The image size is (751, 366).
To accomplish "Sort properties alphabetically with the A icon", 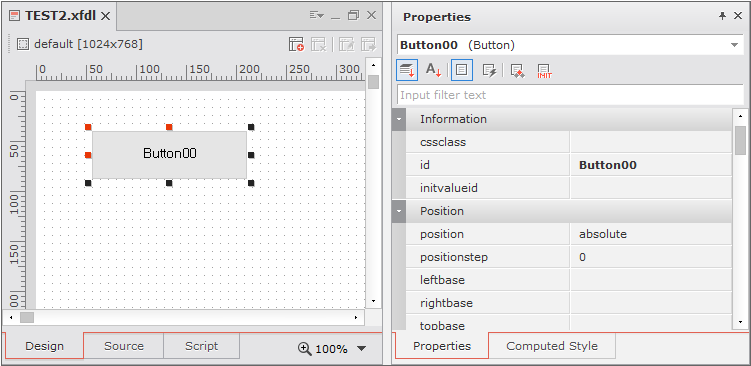I will pos(433,70).
